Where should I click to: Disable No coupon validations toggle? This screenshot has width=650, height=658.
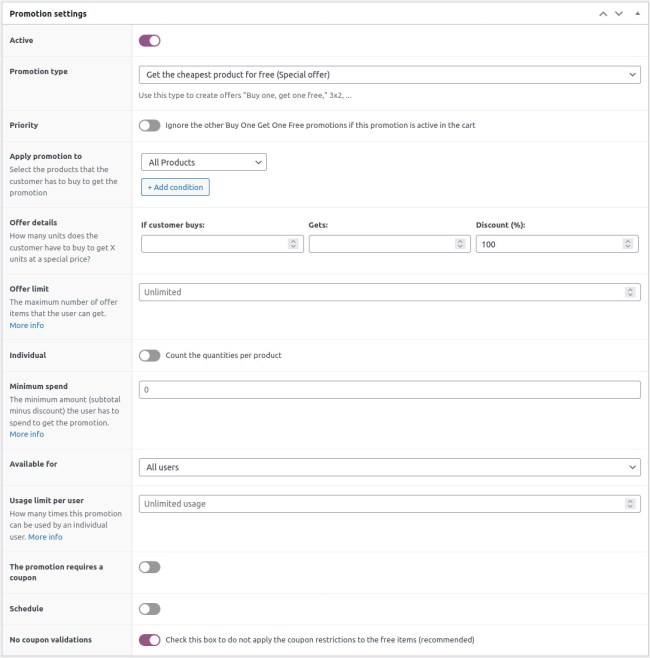[x=149, y=640]
